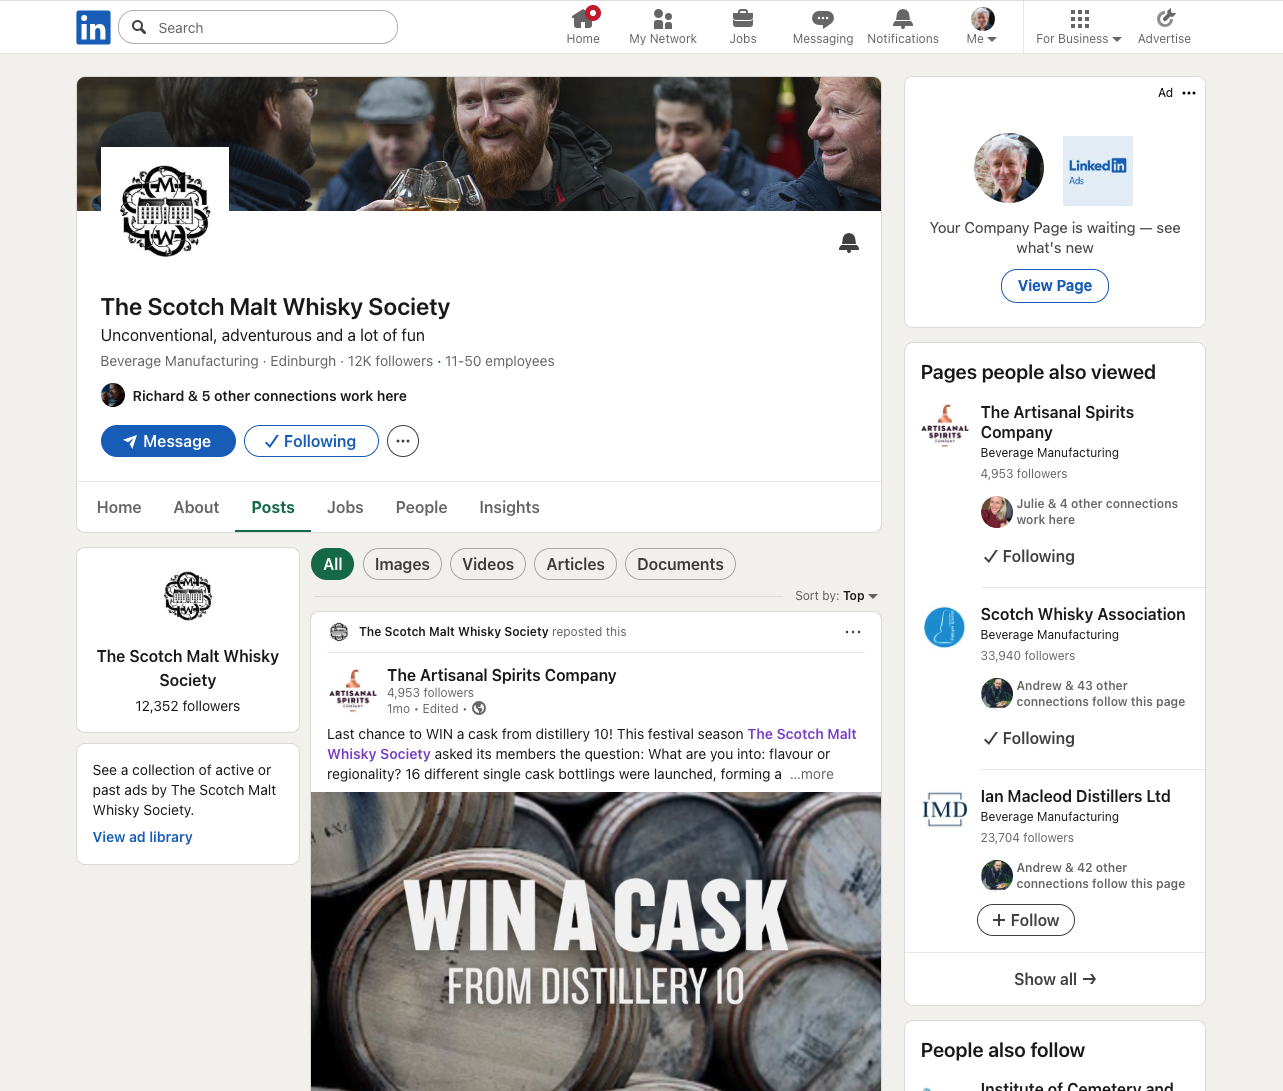Click the Search input field

258,27
